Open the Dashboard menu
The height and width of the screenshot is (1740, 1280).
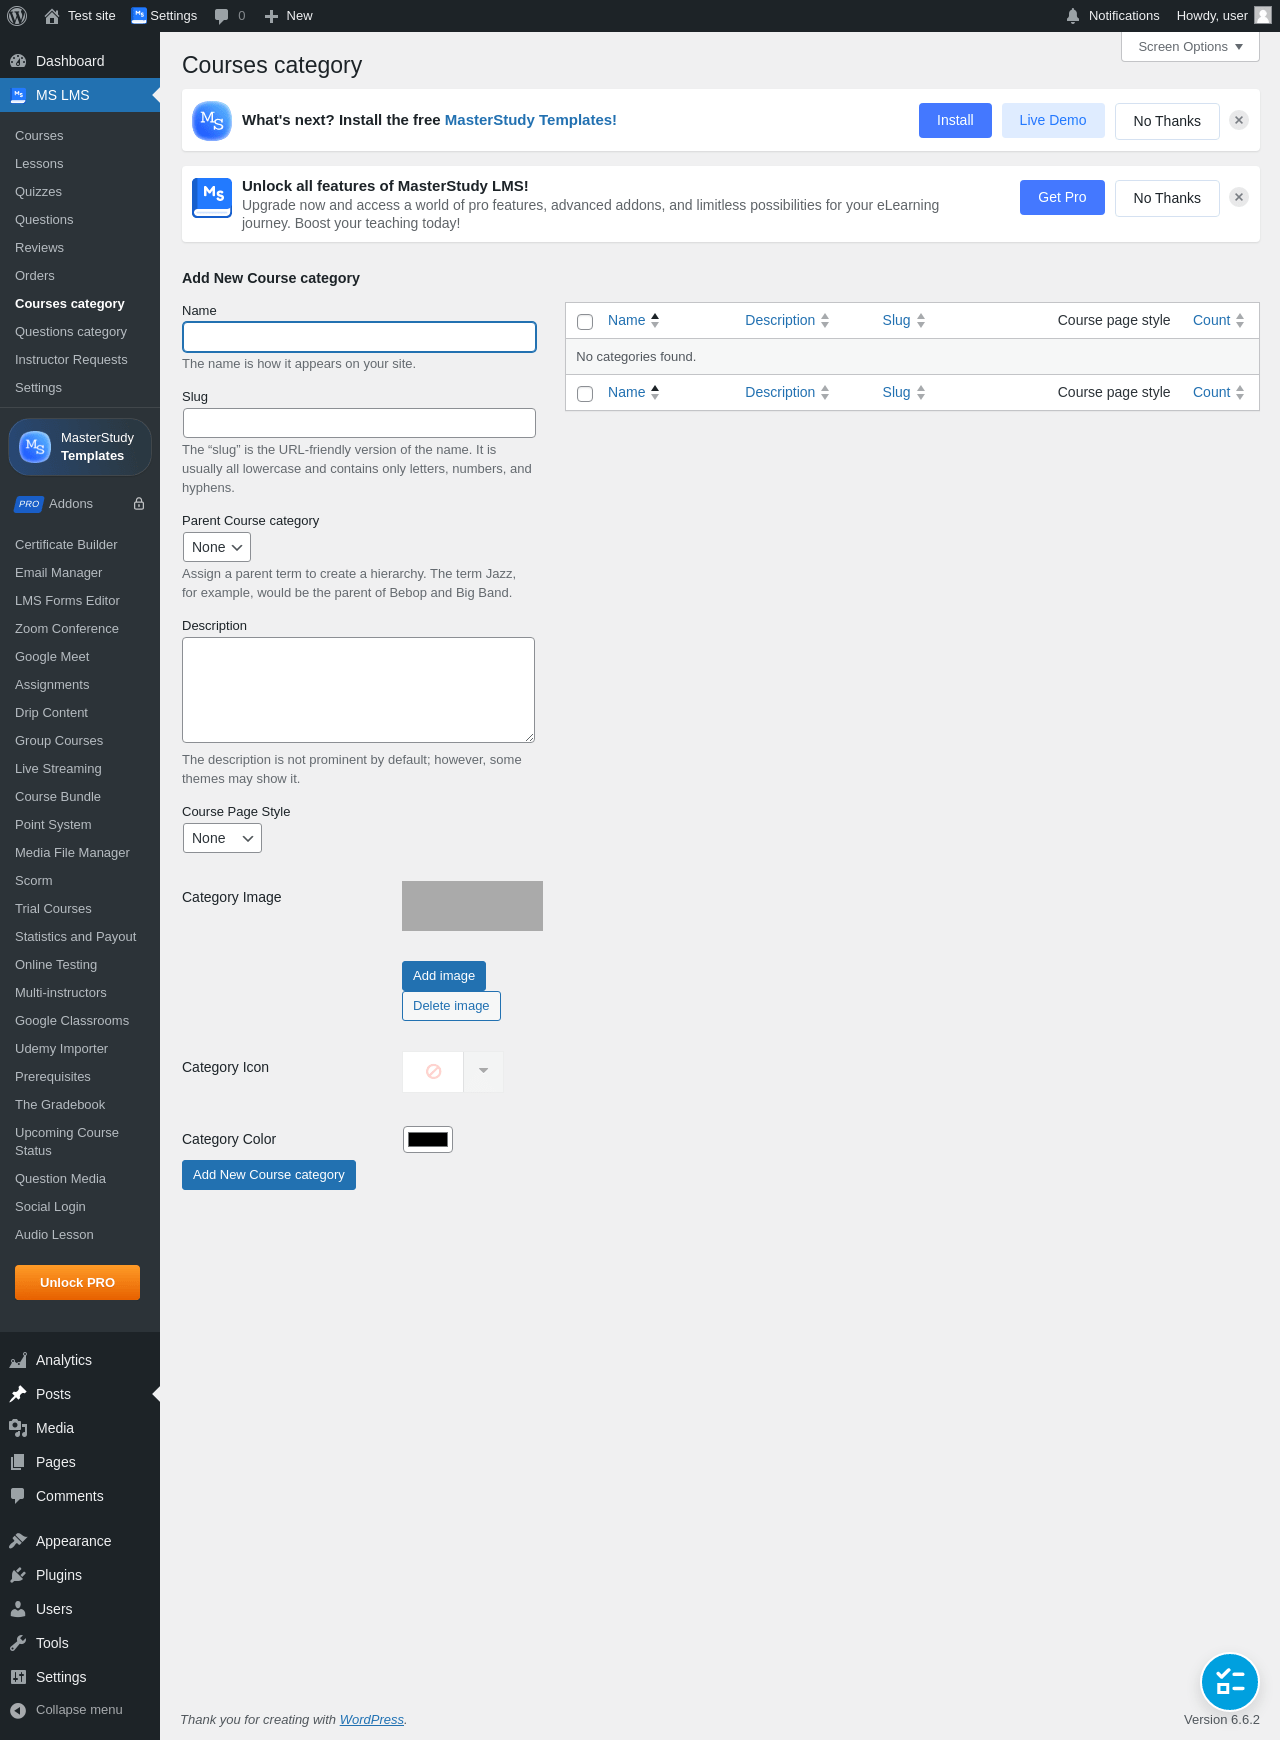tap(80, 61)
